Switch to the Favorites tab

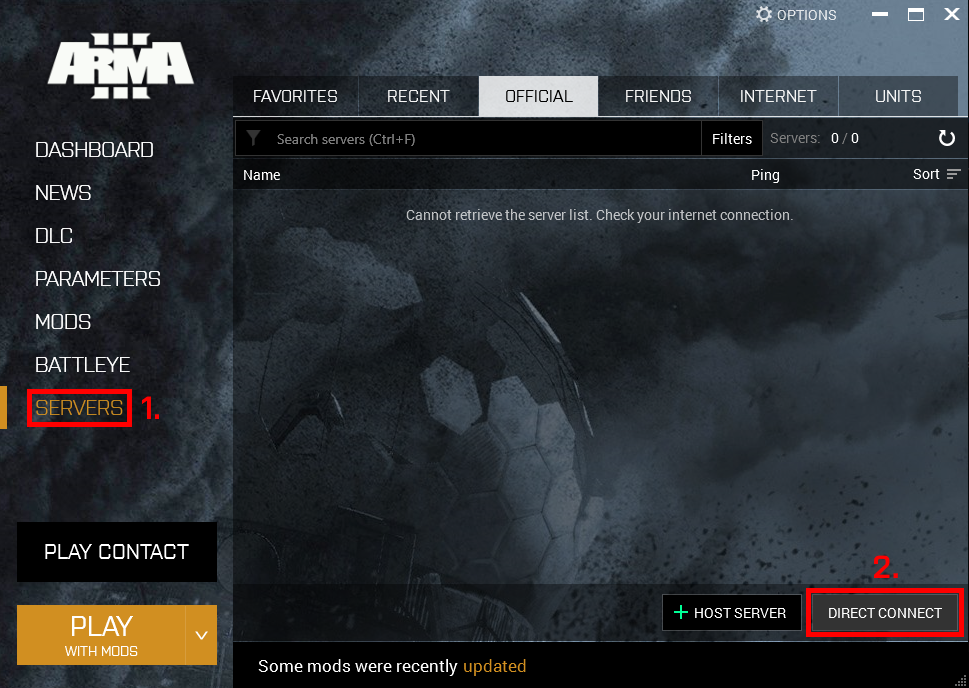[x=295, y=97]
